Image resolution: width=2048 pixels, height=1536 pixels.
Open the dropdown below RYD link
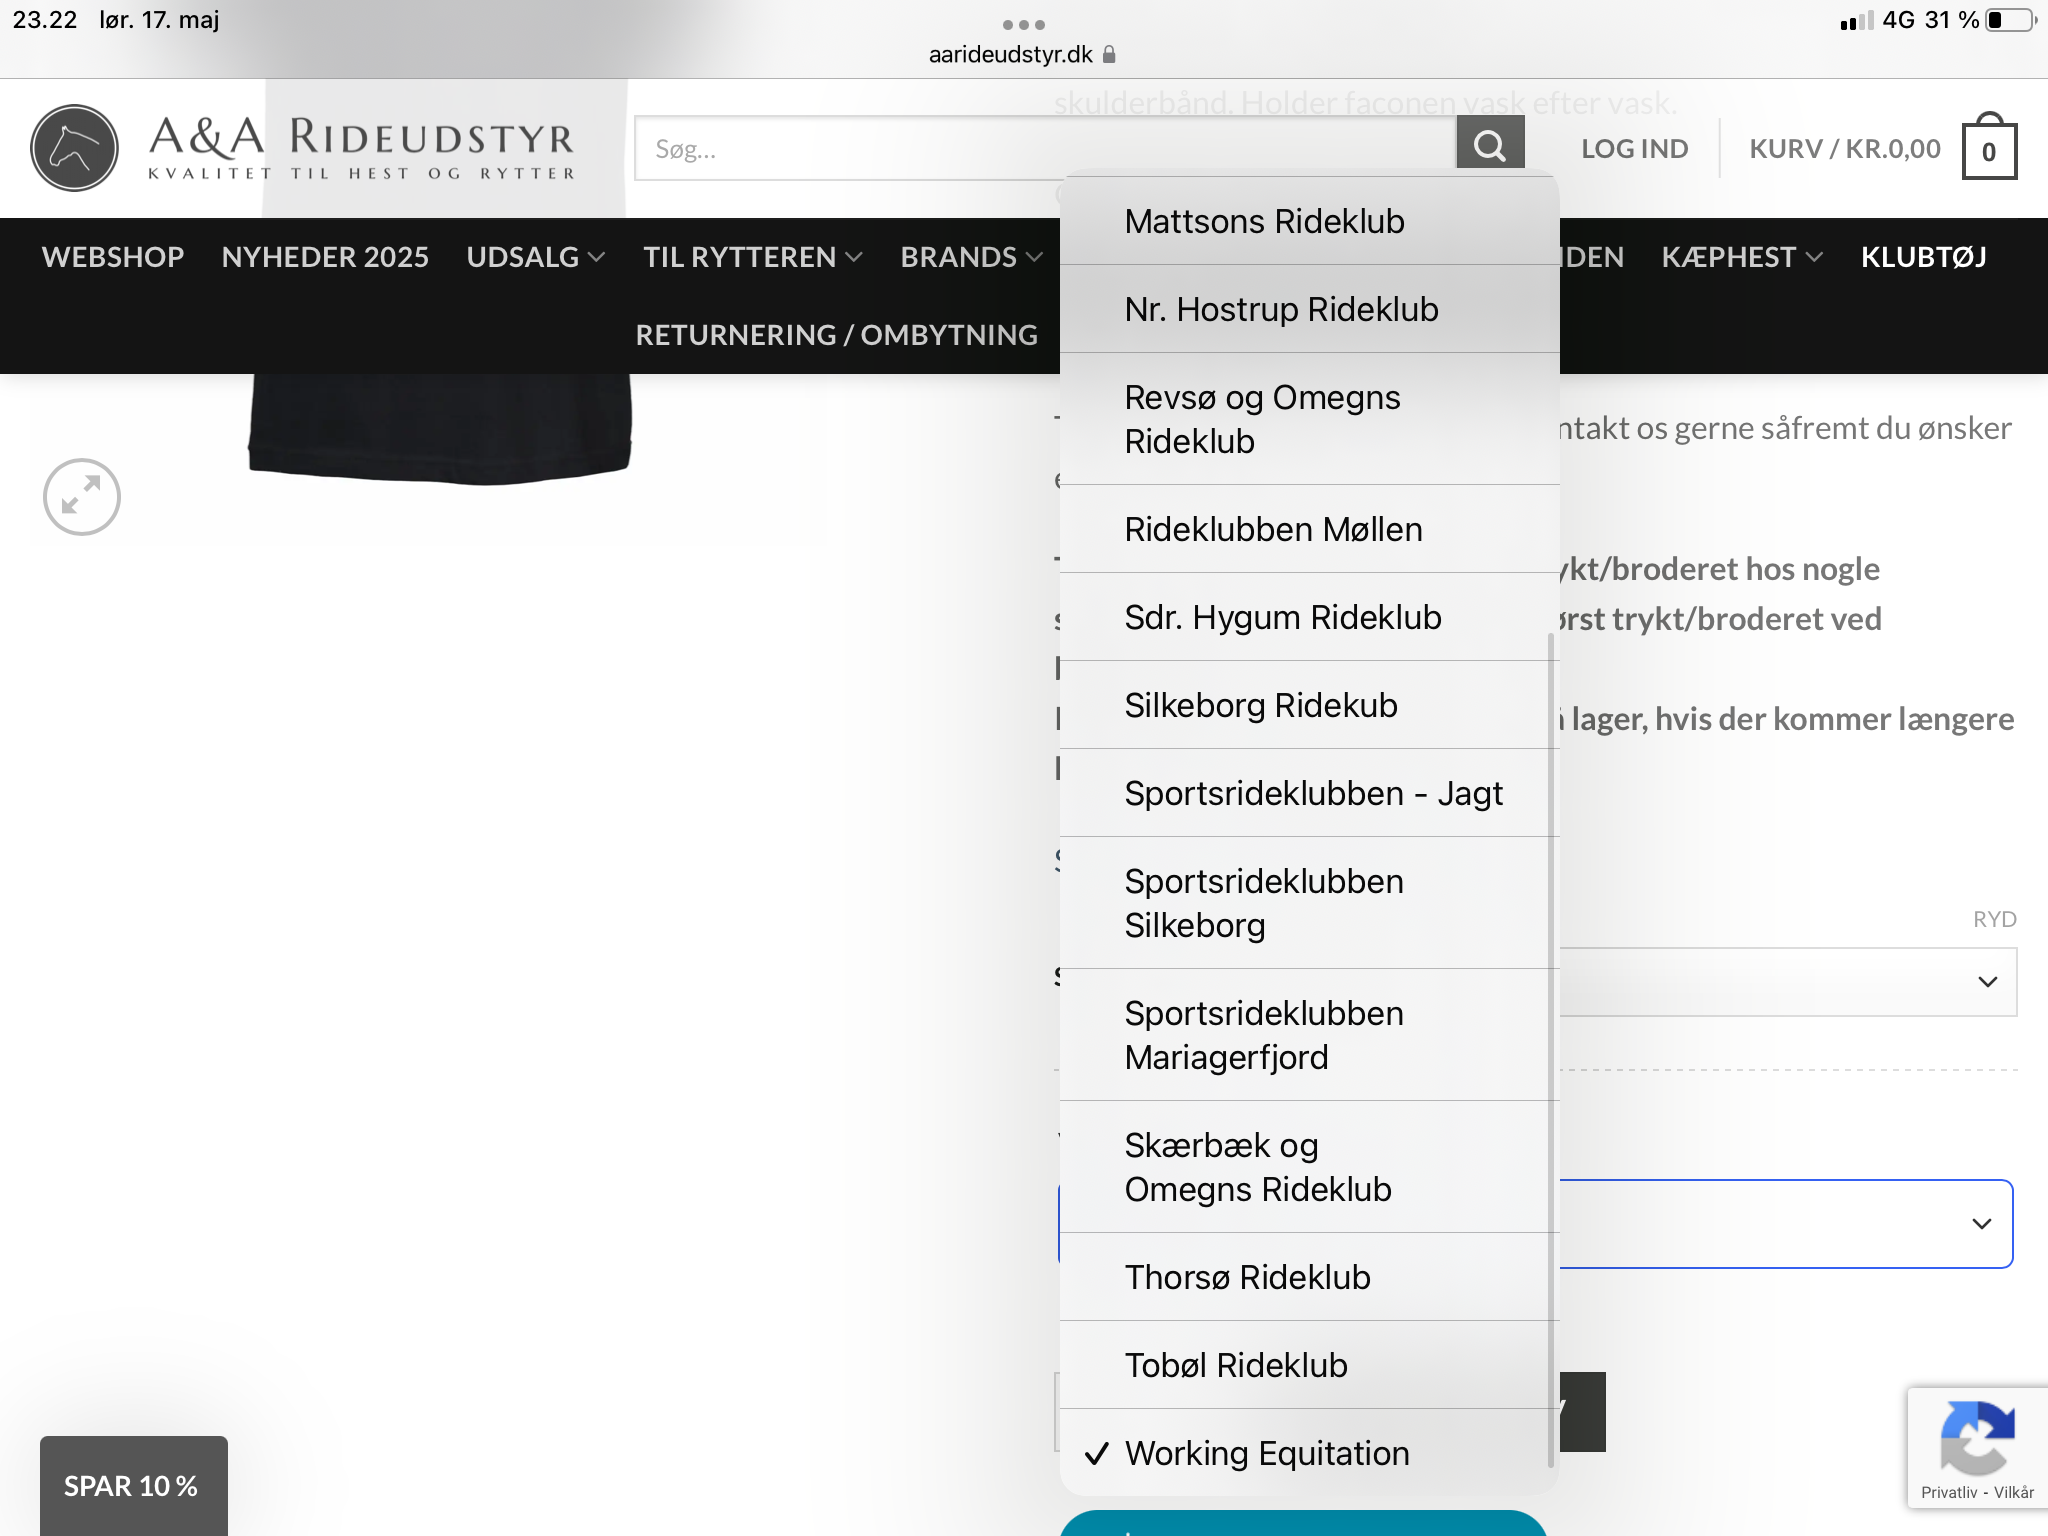pos(1788,982)
